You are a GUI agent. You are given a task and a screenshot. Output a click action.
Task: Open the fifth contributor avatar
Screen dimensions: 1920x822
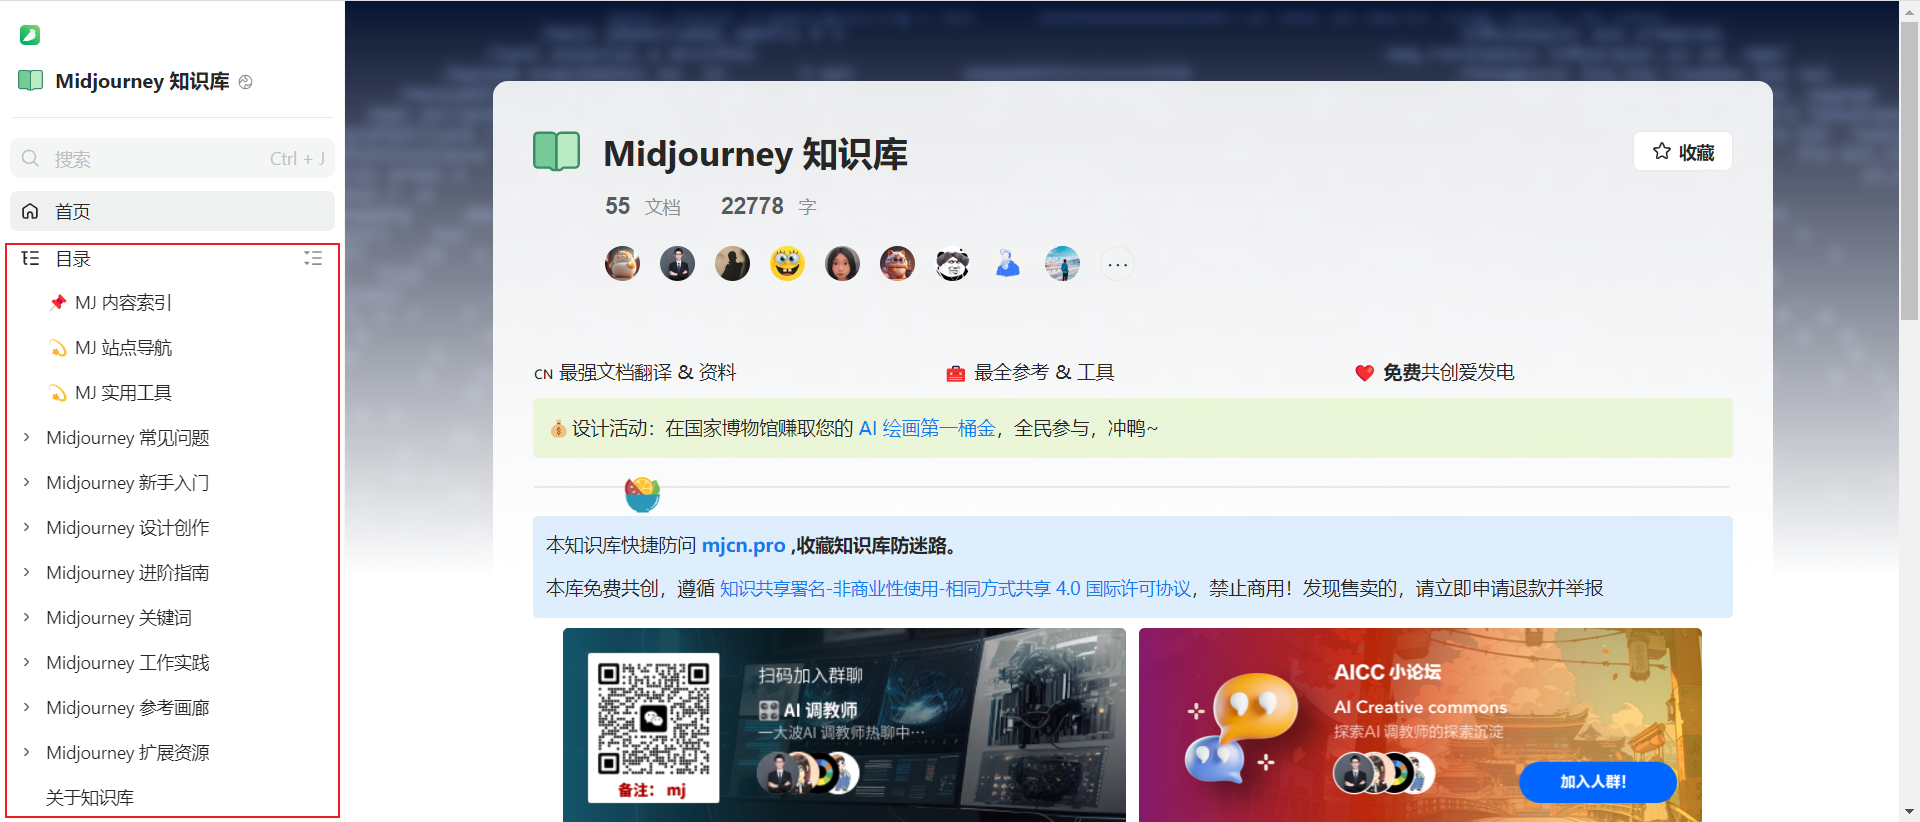click(842, 264)
